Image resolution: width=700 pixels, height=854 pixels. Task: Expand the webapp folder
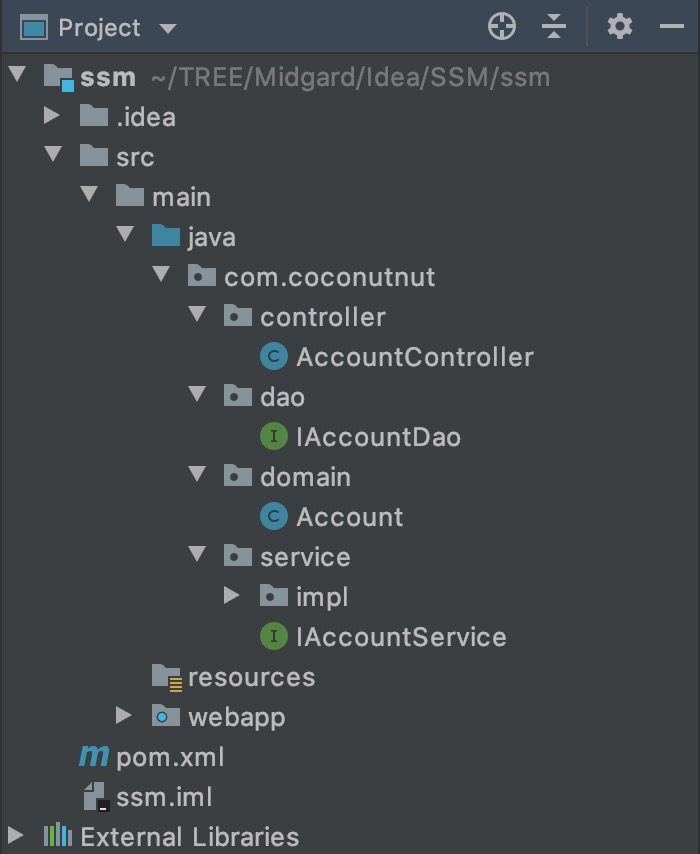pyautogui.click(x=124, y=717)
